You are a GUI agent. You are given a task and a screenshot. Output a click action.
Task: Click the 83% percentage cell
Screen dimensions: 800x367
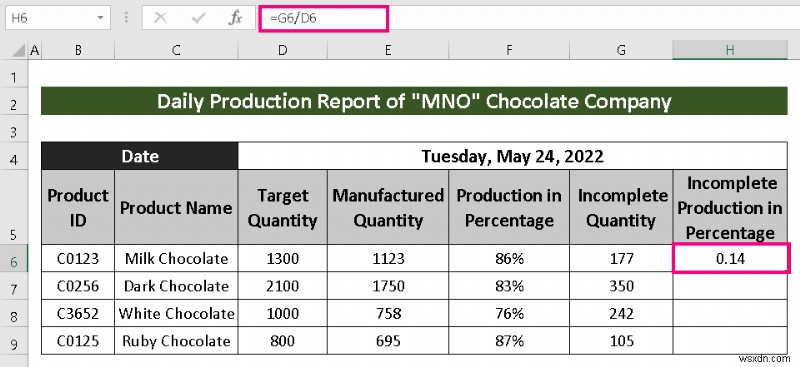509,286
